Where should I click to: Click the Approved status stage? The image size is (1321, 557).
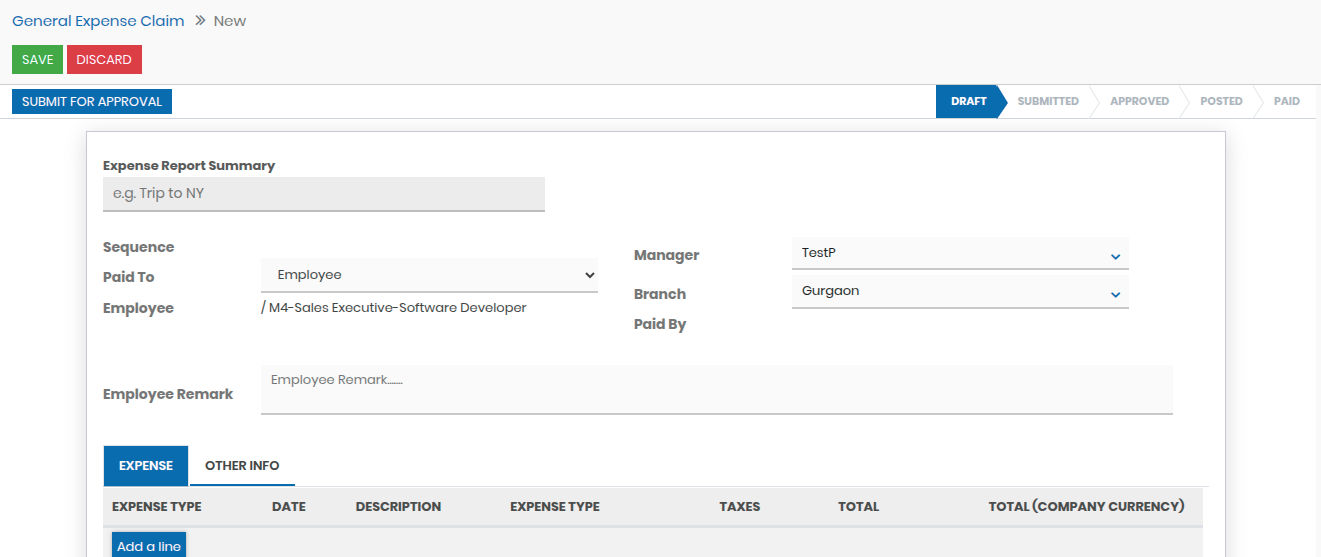pos(1139,102)
